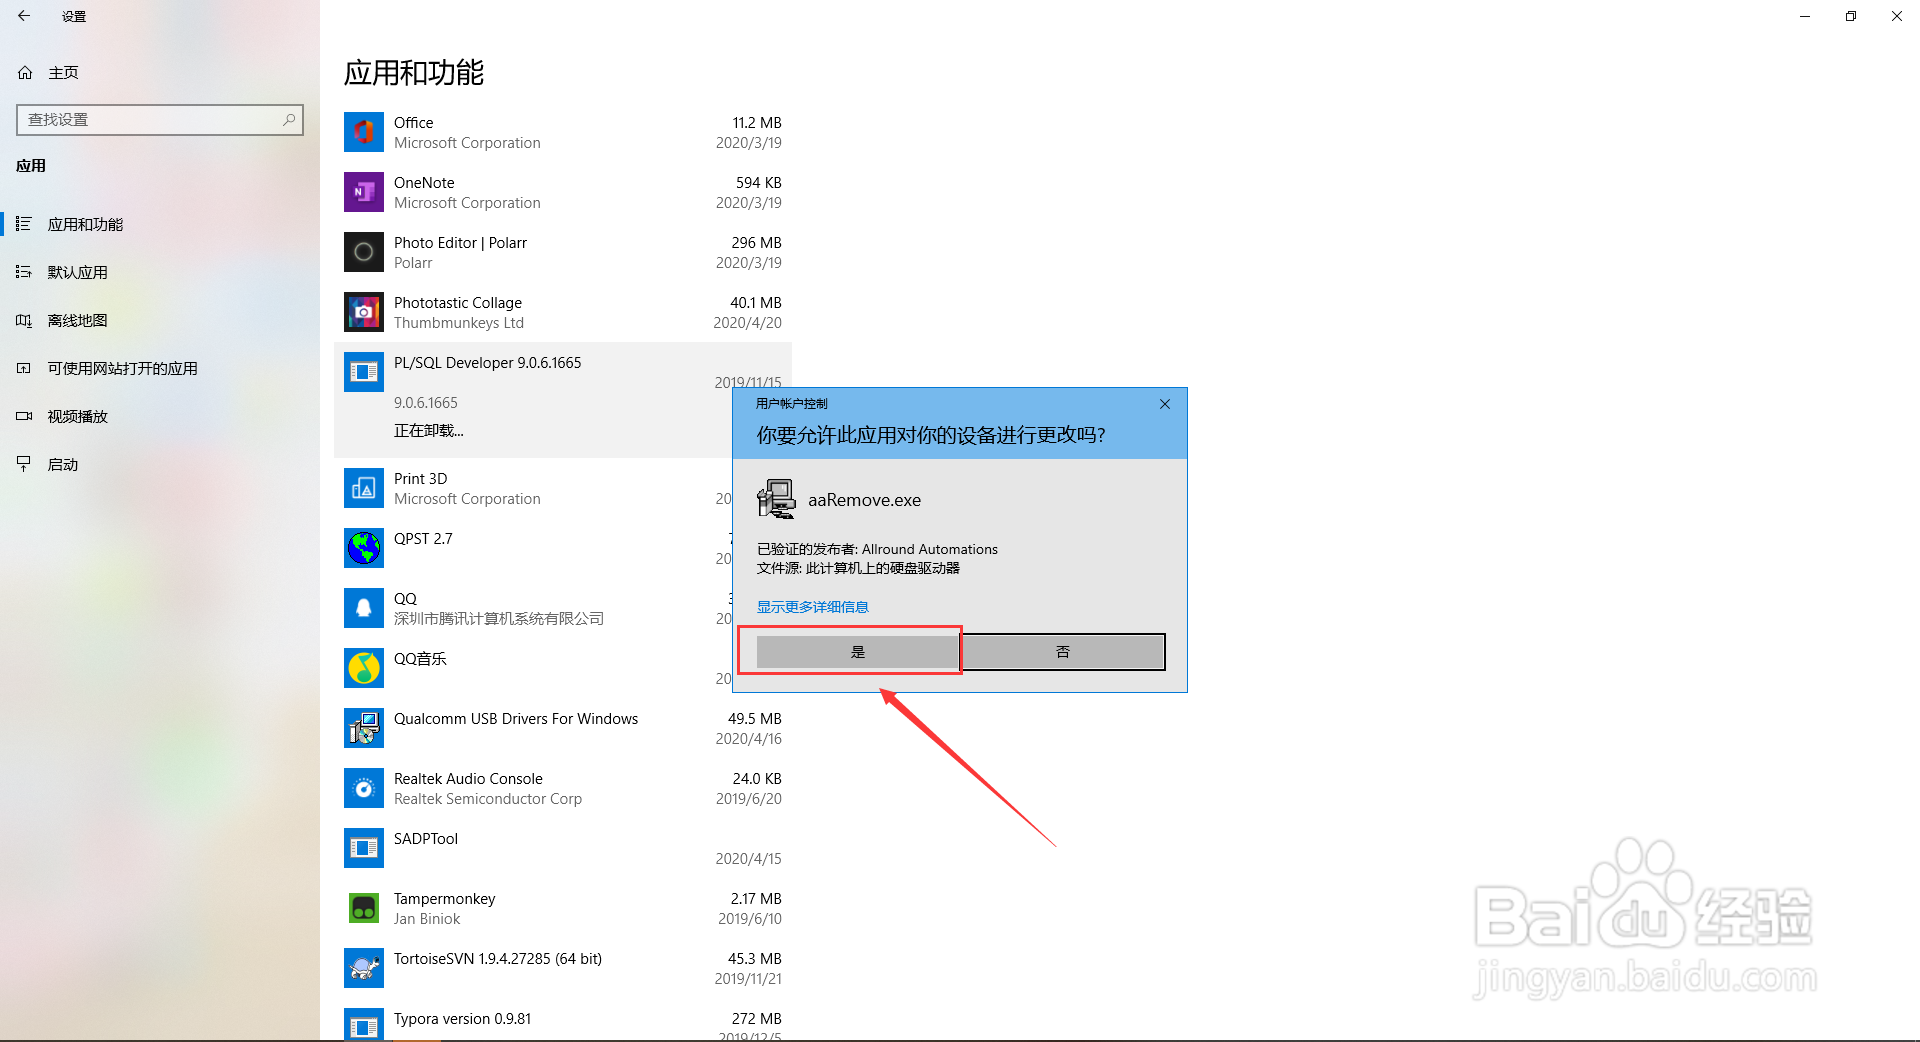Click the Qualcomm USB Drivers icon
This screenshot has height=1042, width=1920.
(x=364, y=728)
